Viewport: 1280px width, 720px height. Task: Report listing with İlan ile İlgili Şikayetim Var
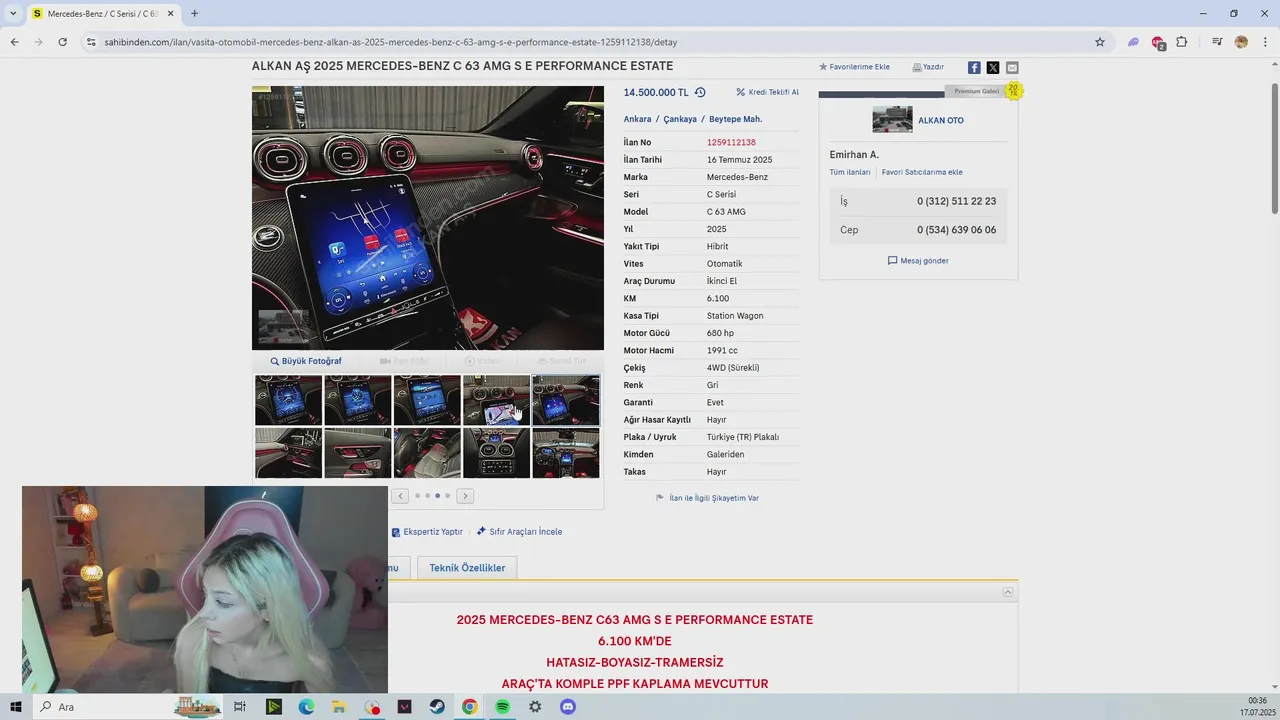tap(707, 498)
